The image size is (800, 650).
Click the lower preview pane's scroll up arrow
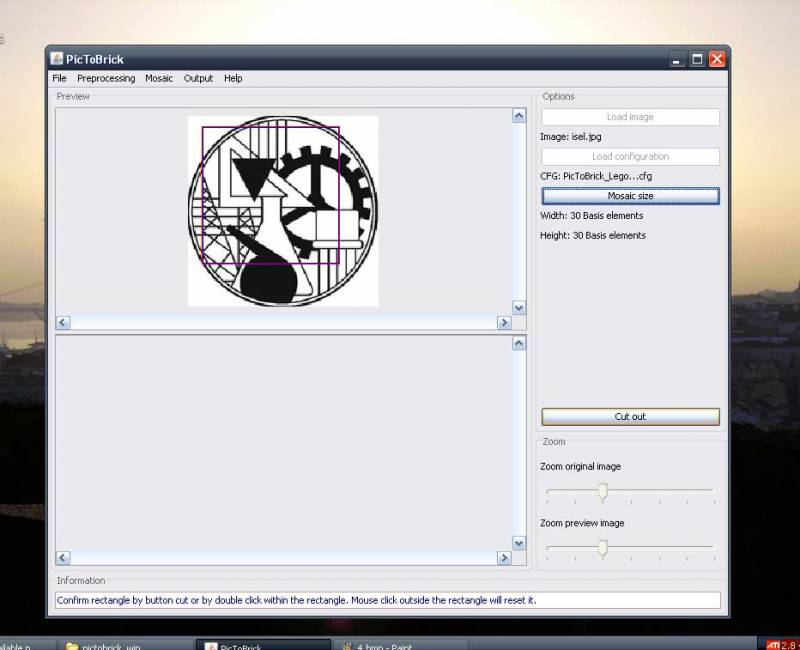tap(518, 343)
